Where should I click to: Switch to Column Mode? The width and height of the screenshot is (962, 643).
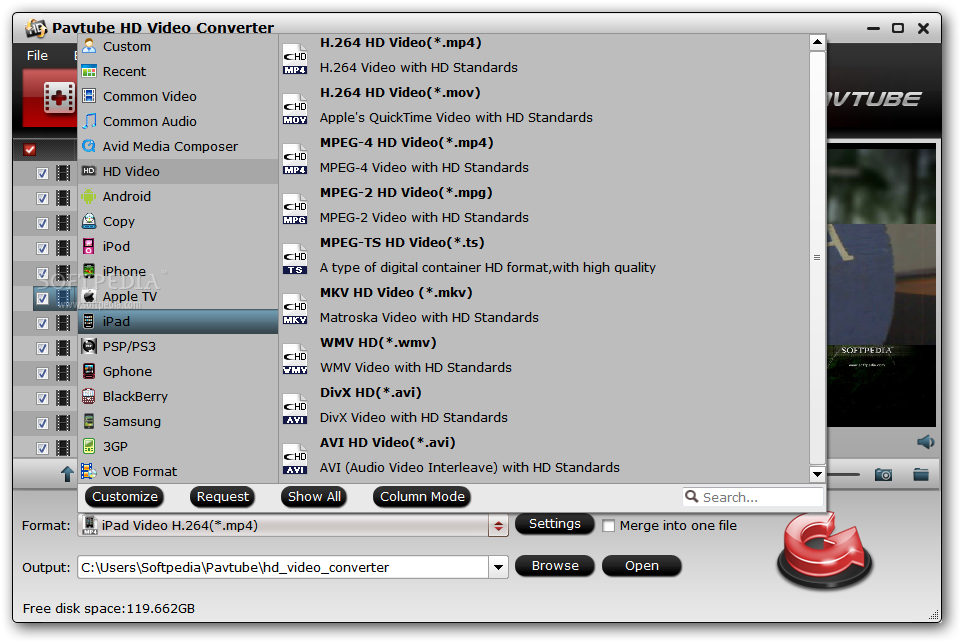click(422, 496)
